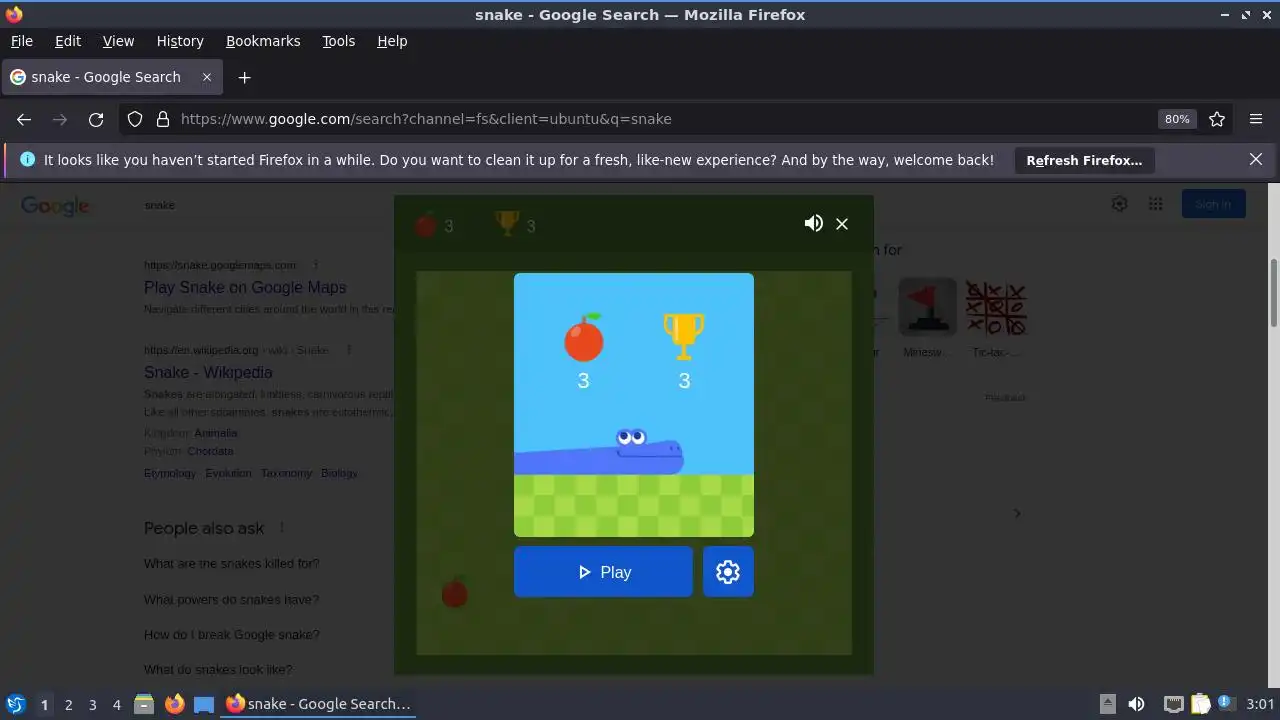Select the snake - Google Search tab
1280x720 pixels.
tap(105, 77)
